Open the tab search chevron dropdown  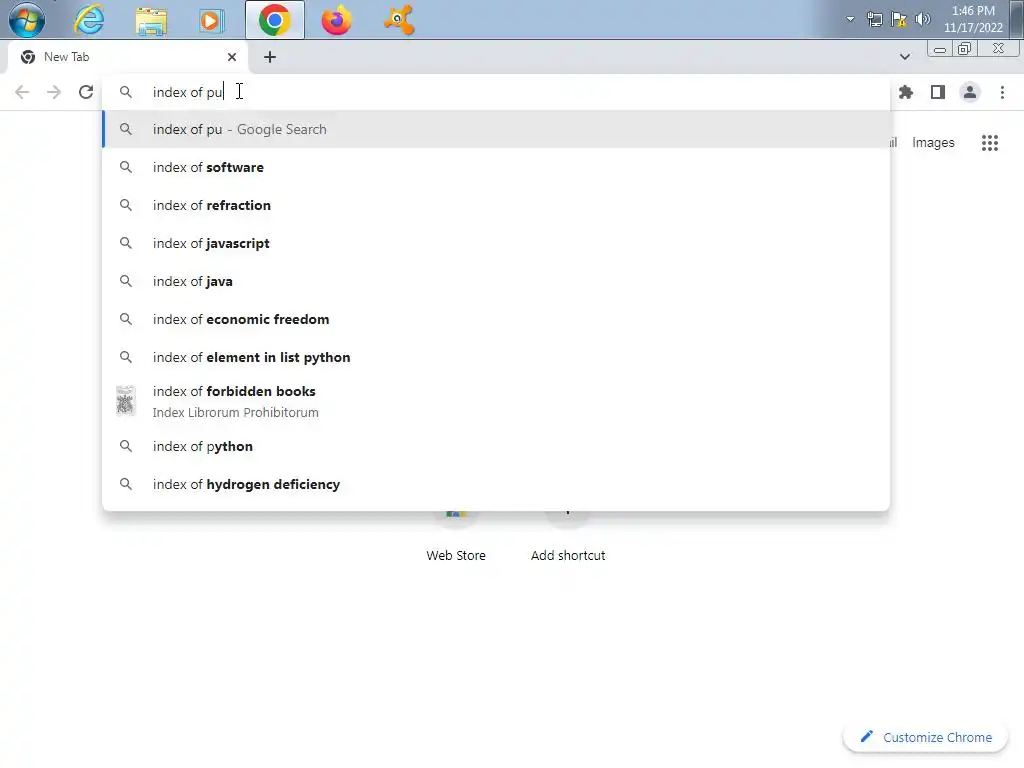point(904,57)
